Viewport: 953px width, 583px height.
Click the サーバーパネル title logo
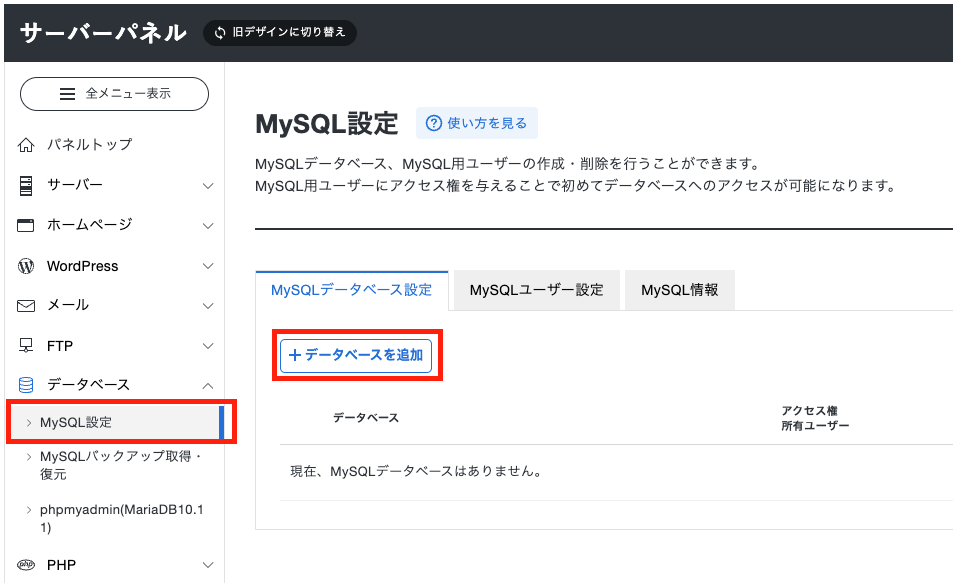point(103,32)
